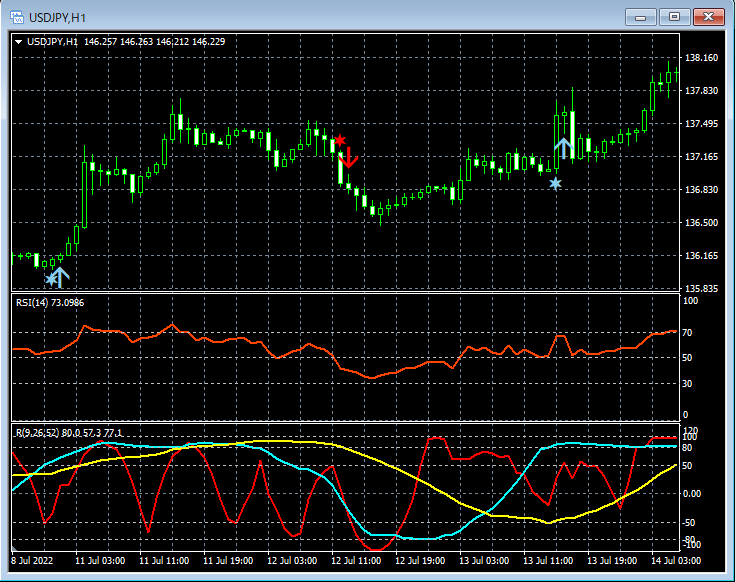The height and width of the screenshot is (582, 736).
Task: Click the 138.160 price scale label
Action: pyautogui.click(x=701, y=58)
